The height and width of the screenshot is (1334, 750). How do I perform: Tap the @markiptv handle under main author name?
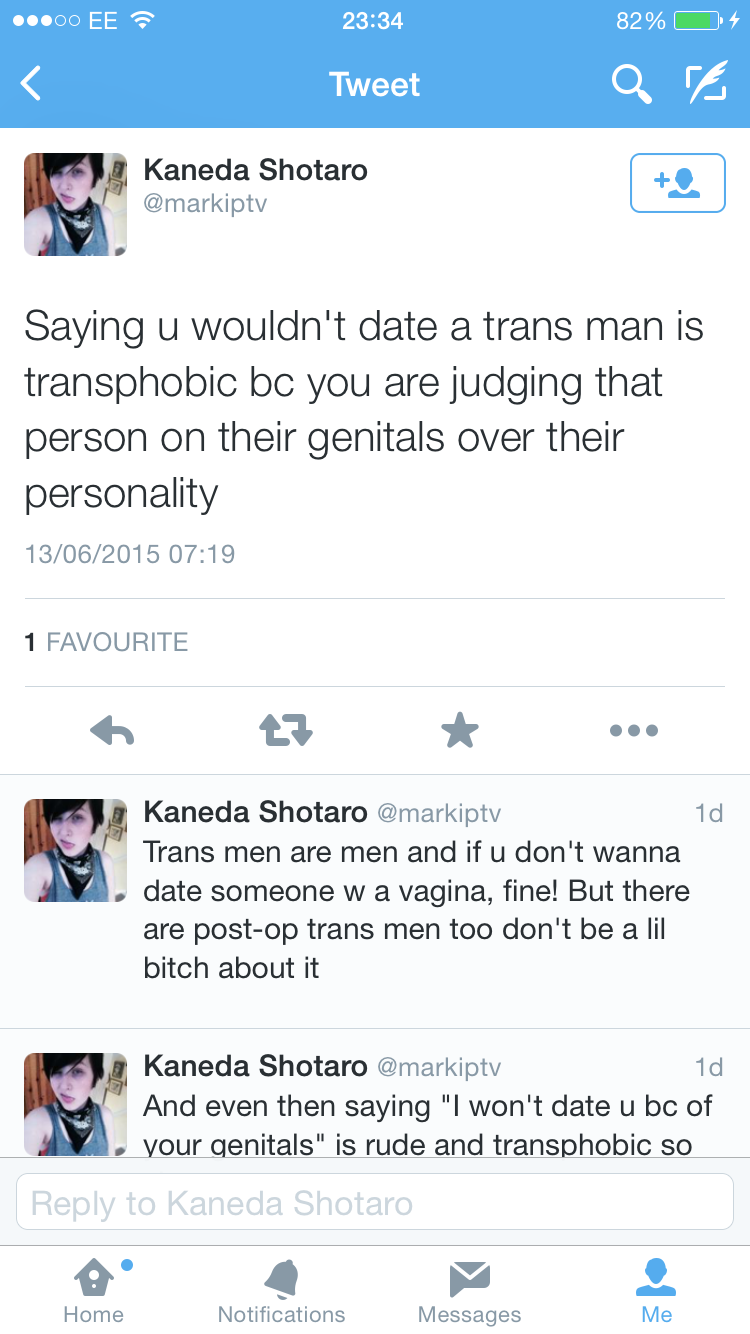click(x=206, y=204)
